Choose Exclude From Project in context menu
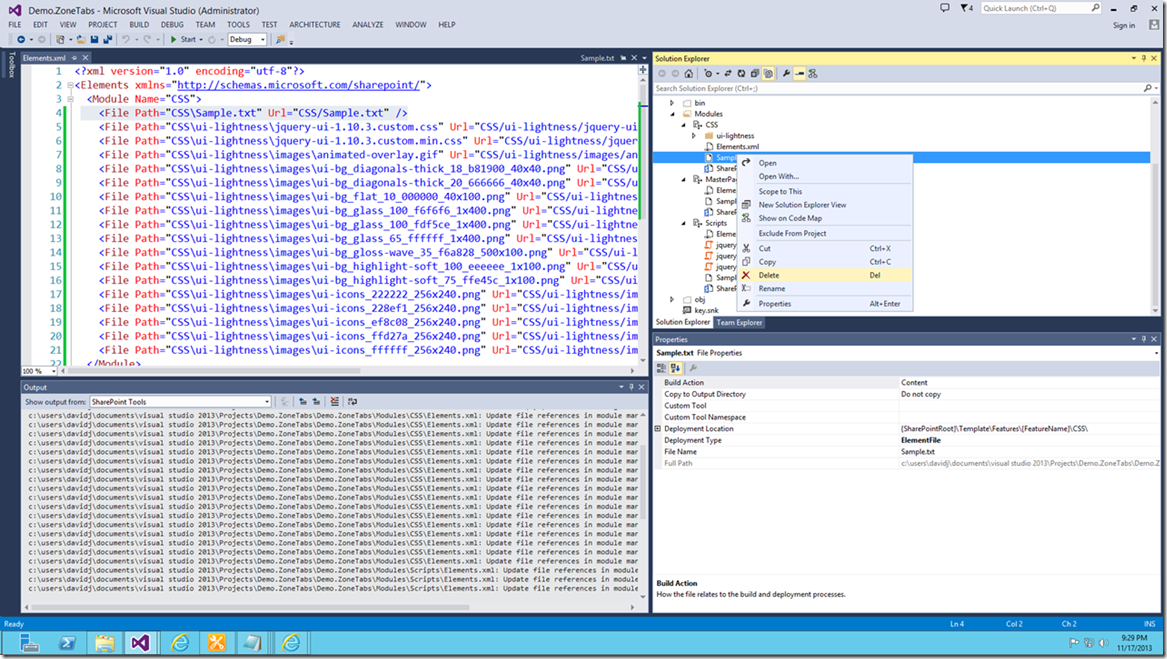 (x=825, y=234)
